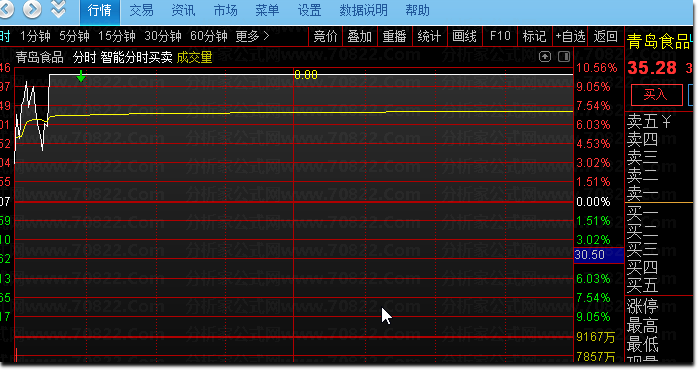Switch to the 60分钟 period
The width and height of the screenshot is (699, 370).
click(209, 36)
